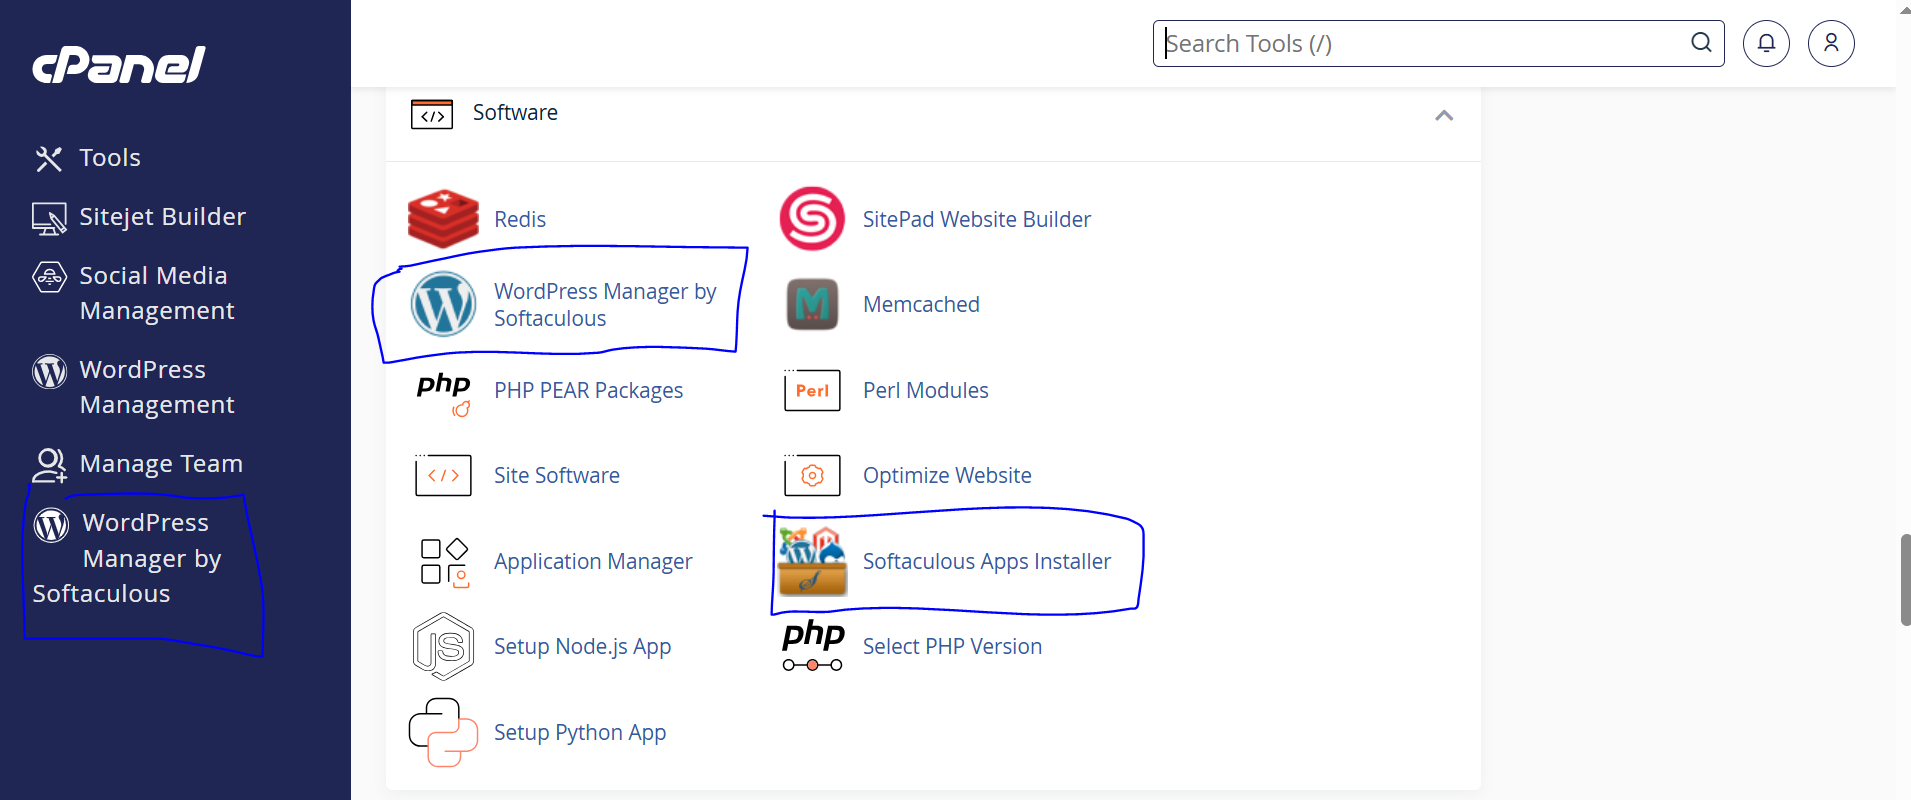Open the Select PHP Version link
The image size is (1911, 800).
click(952, 646)
